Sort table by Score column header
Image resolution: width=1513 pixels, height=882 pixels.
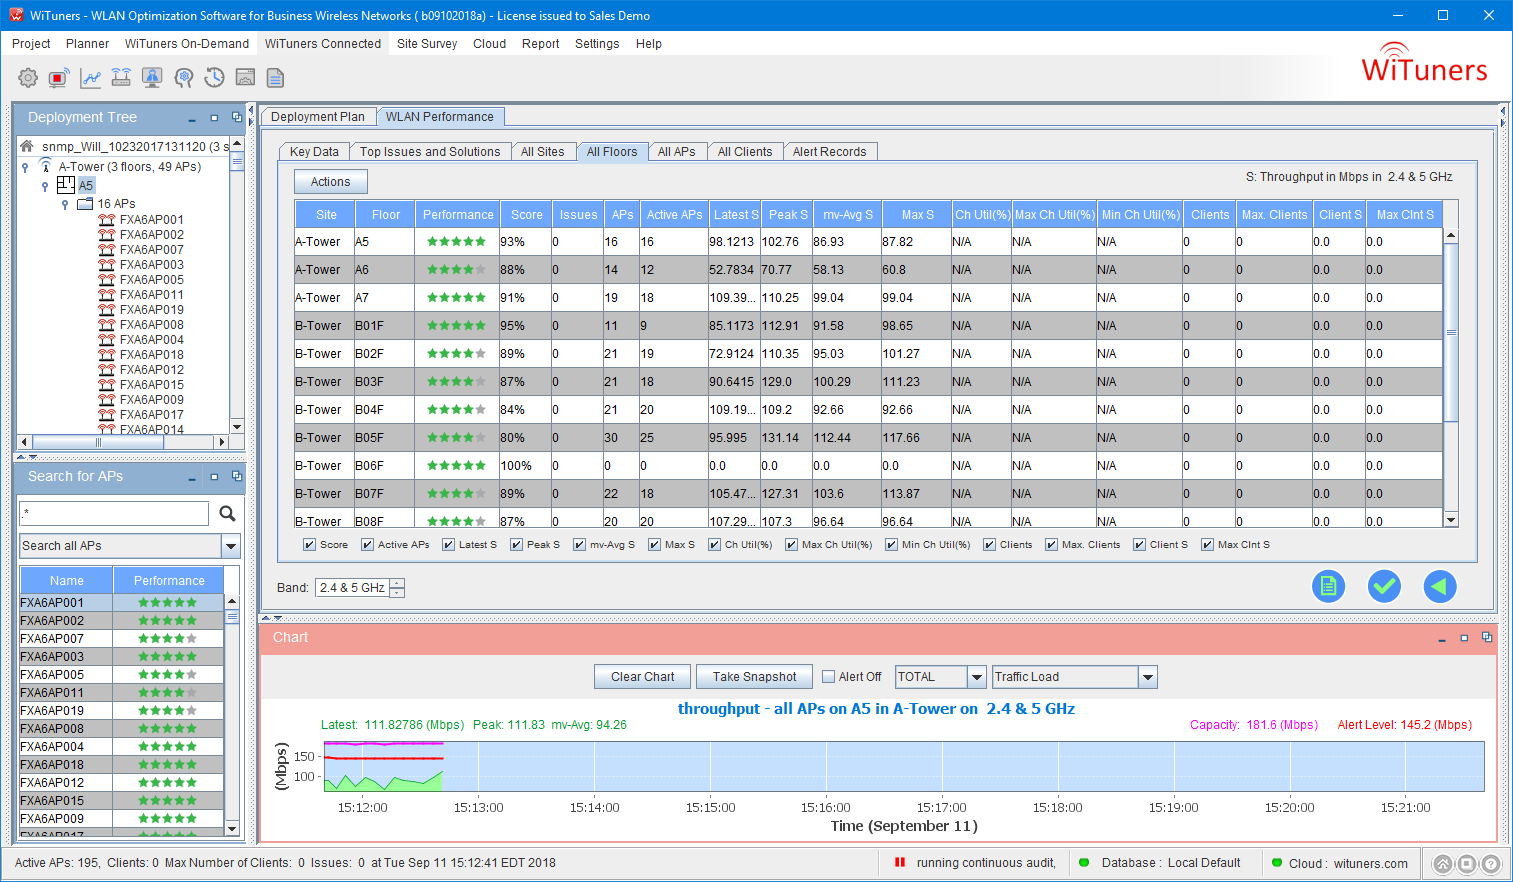coord(527,215)
